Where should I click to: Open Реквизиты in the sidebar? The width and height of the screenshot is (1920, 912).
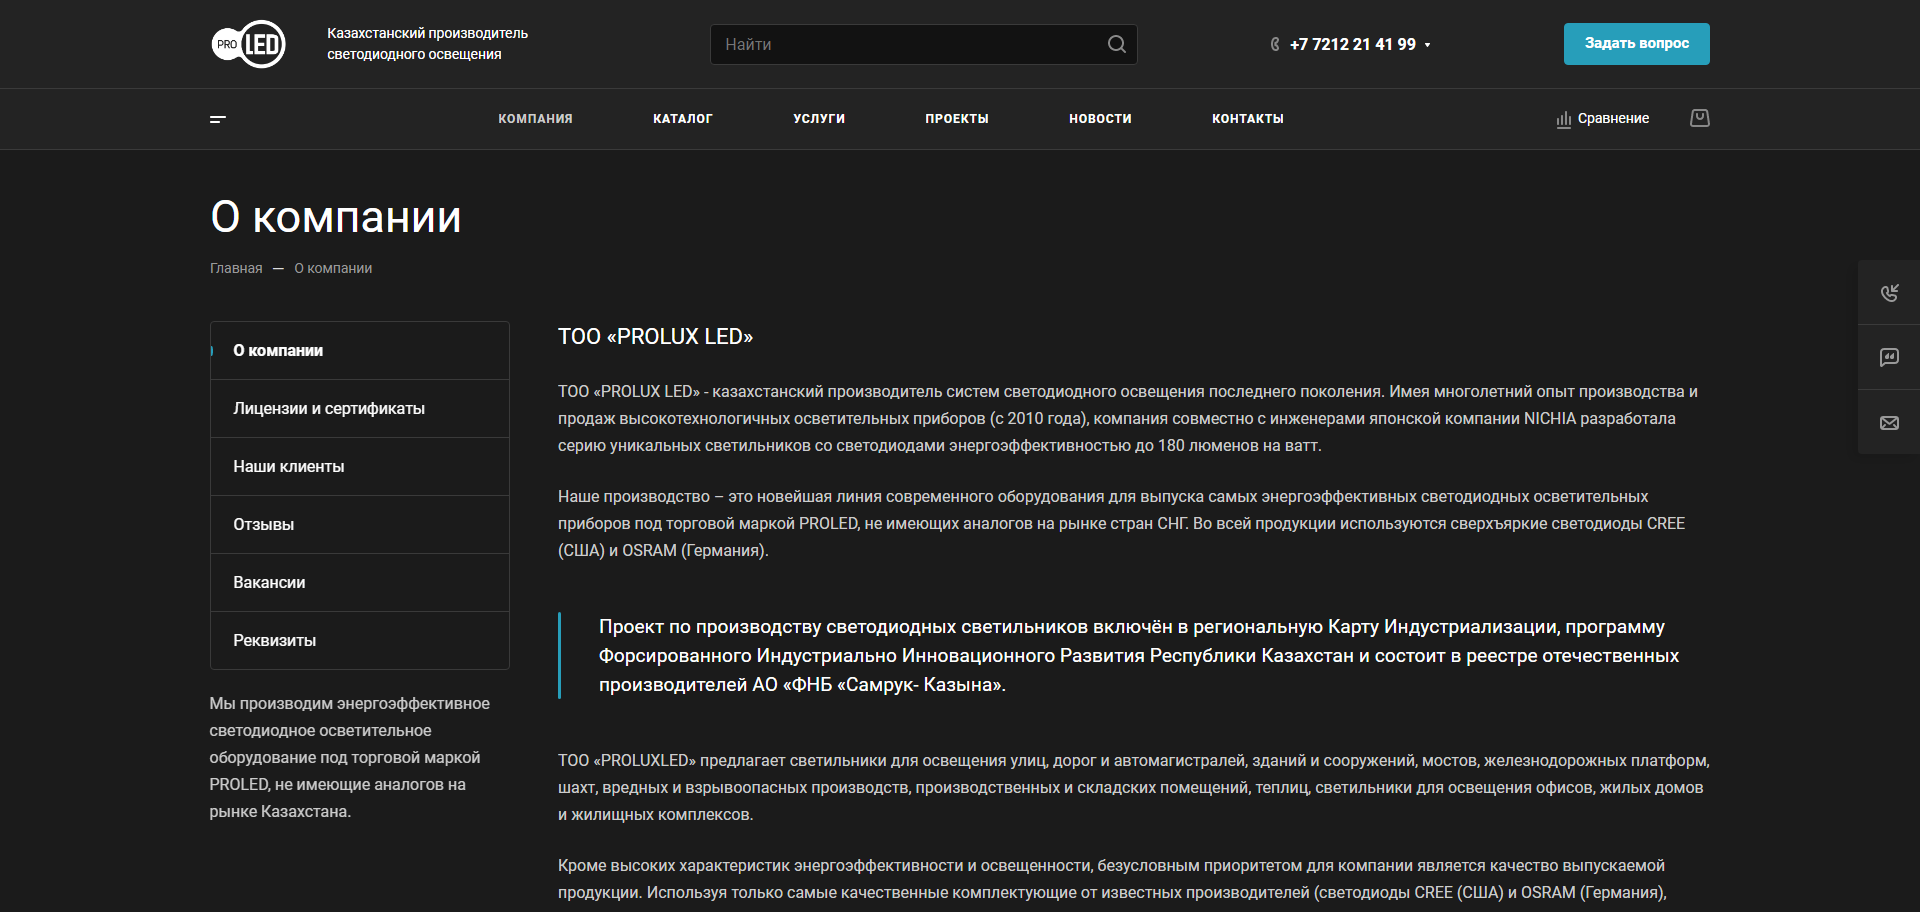coord(360,640)
